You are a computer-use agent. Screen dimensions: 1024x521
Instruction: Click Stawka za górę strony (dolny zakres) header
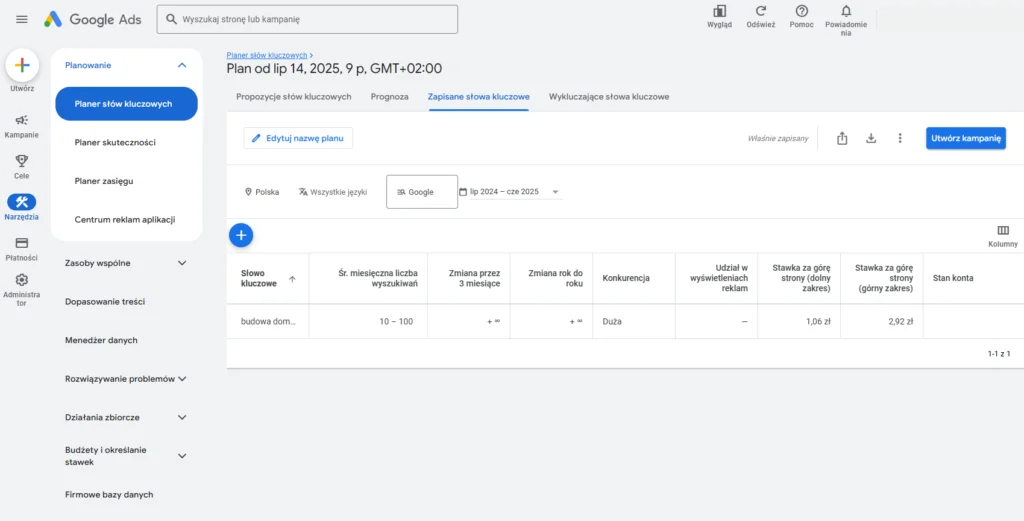pyautogui.click(x=801, y=278)
